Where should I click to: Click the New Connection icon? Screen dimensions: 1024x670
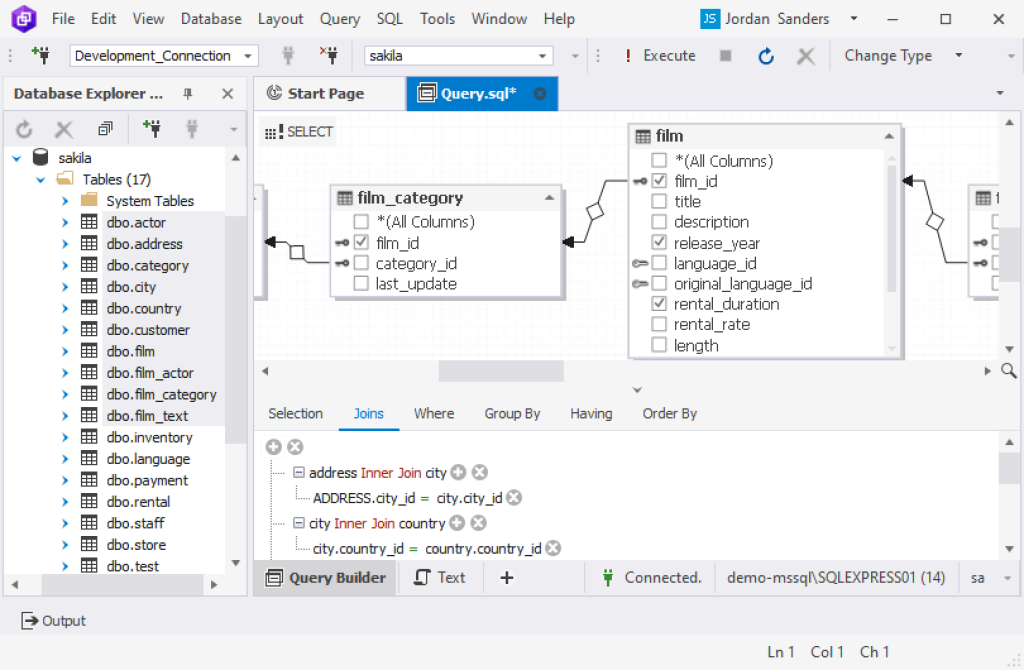(41, 55)
